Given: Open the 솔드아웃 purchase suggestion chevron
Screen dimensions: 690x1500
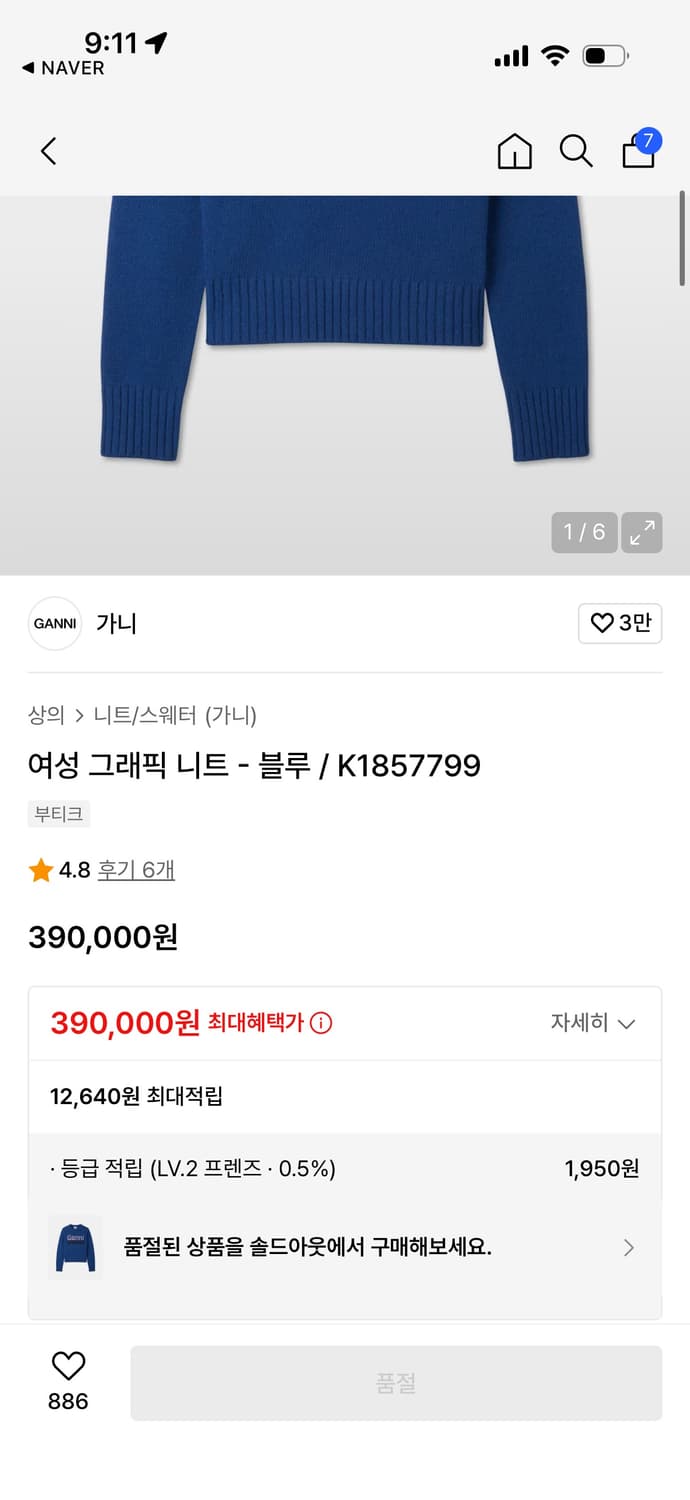Looking at the screenshot, I should tap(628, 1248).
